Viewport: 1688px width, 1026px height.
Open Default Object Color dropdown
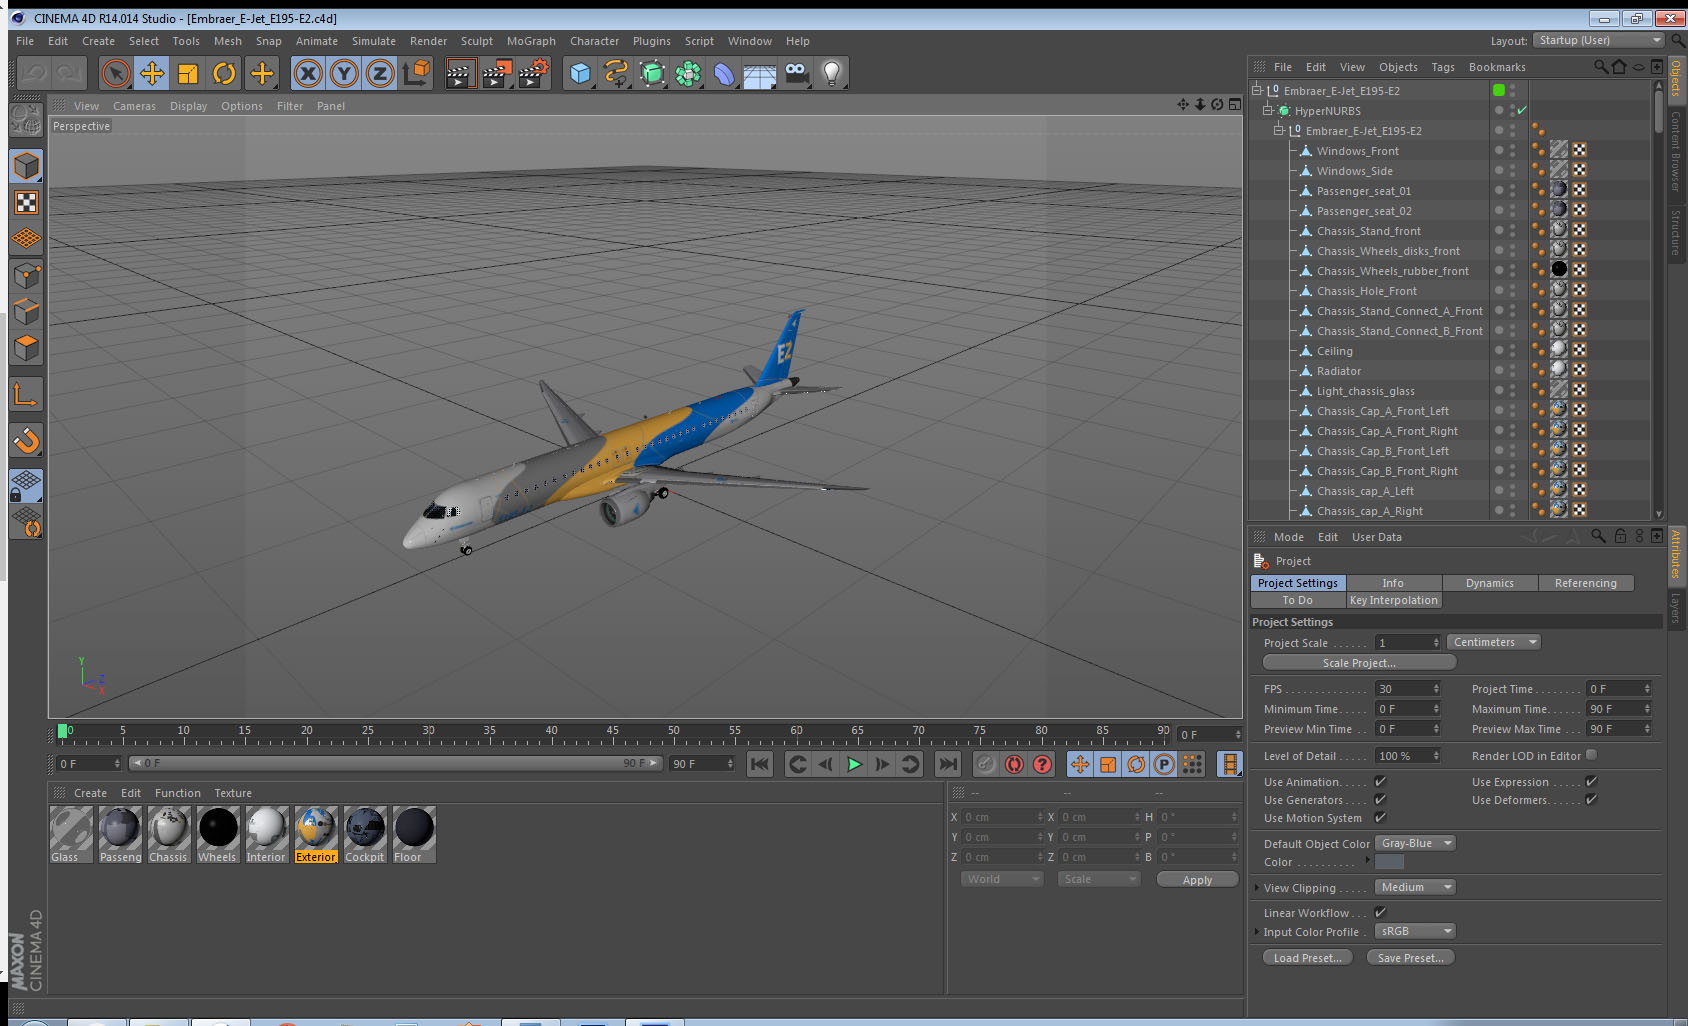click(x=1415, y=843)
